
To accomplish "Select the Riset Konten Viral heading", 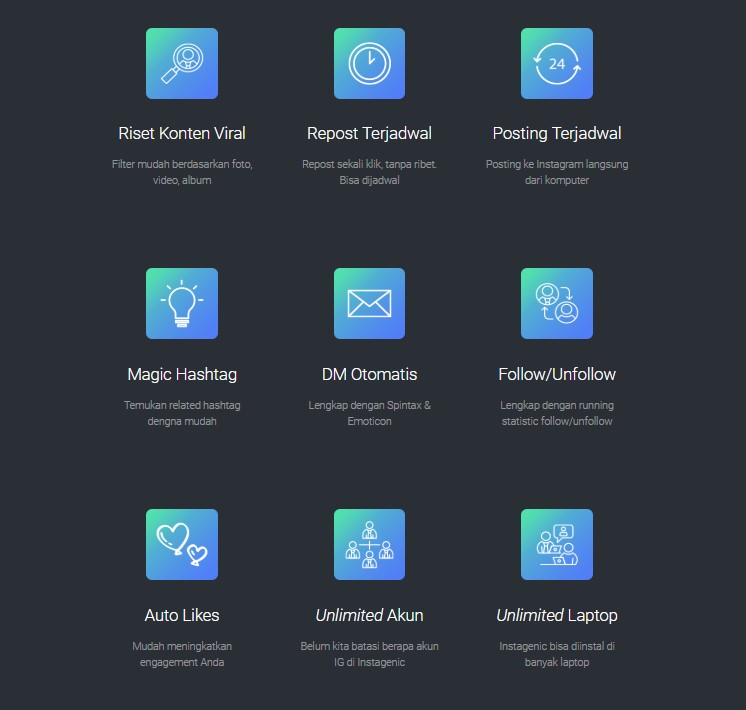I will 182,133.
